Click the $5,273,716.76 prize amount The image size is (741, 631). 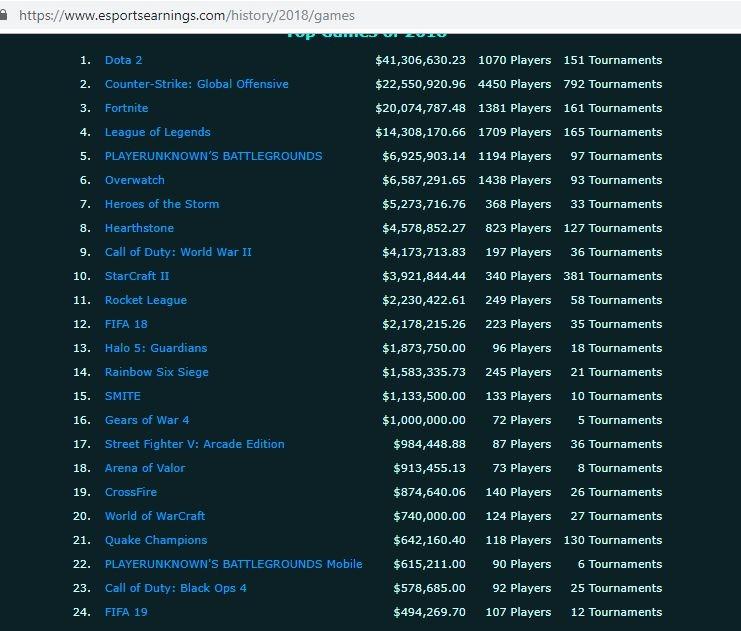[x=424, y=204]
